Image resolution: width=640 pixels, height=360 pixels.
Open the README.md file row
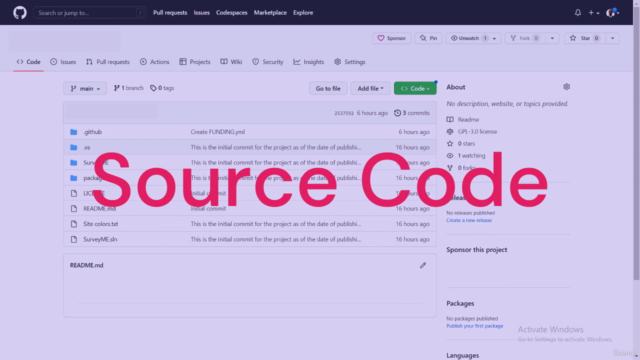pyautogui.click(x=249, y=209)
